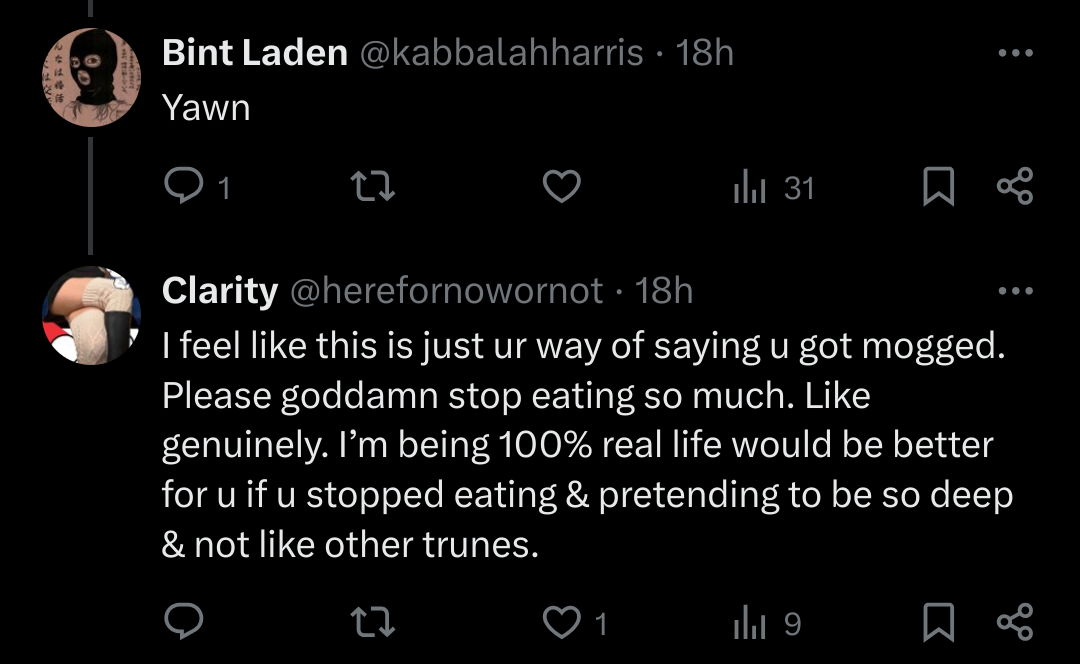Screen dimensions: 1080x664
Task: Repost Clarity's post
Action: [x=375, y=623]
